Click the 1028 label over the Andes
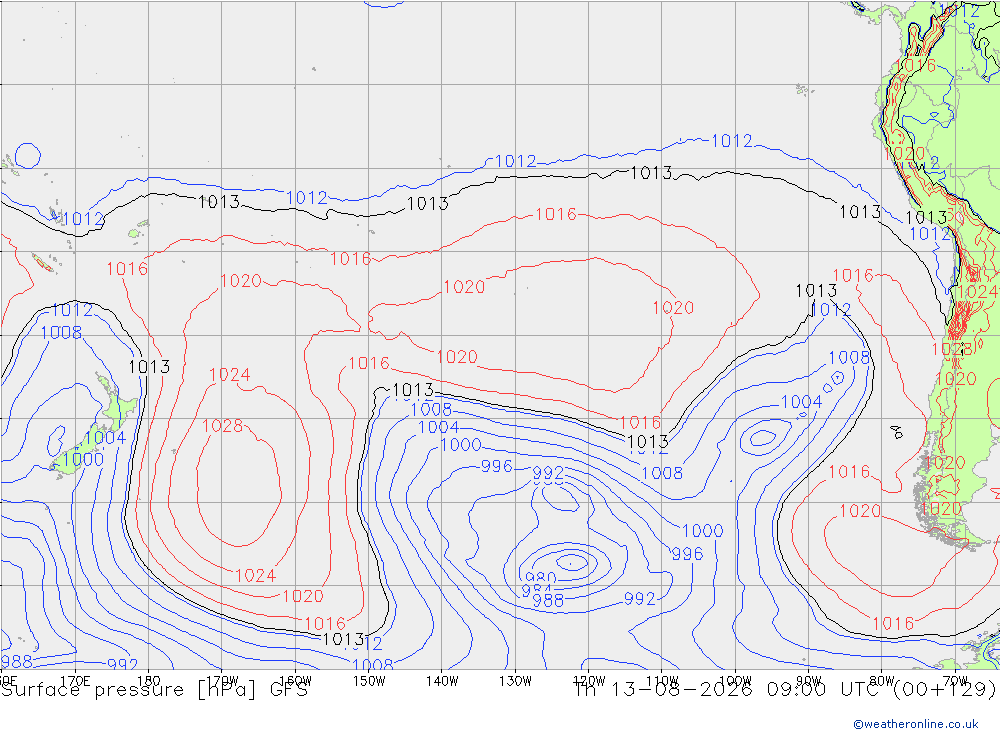 click(951, 349)
